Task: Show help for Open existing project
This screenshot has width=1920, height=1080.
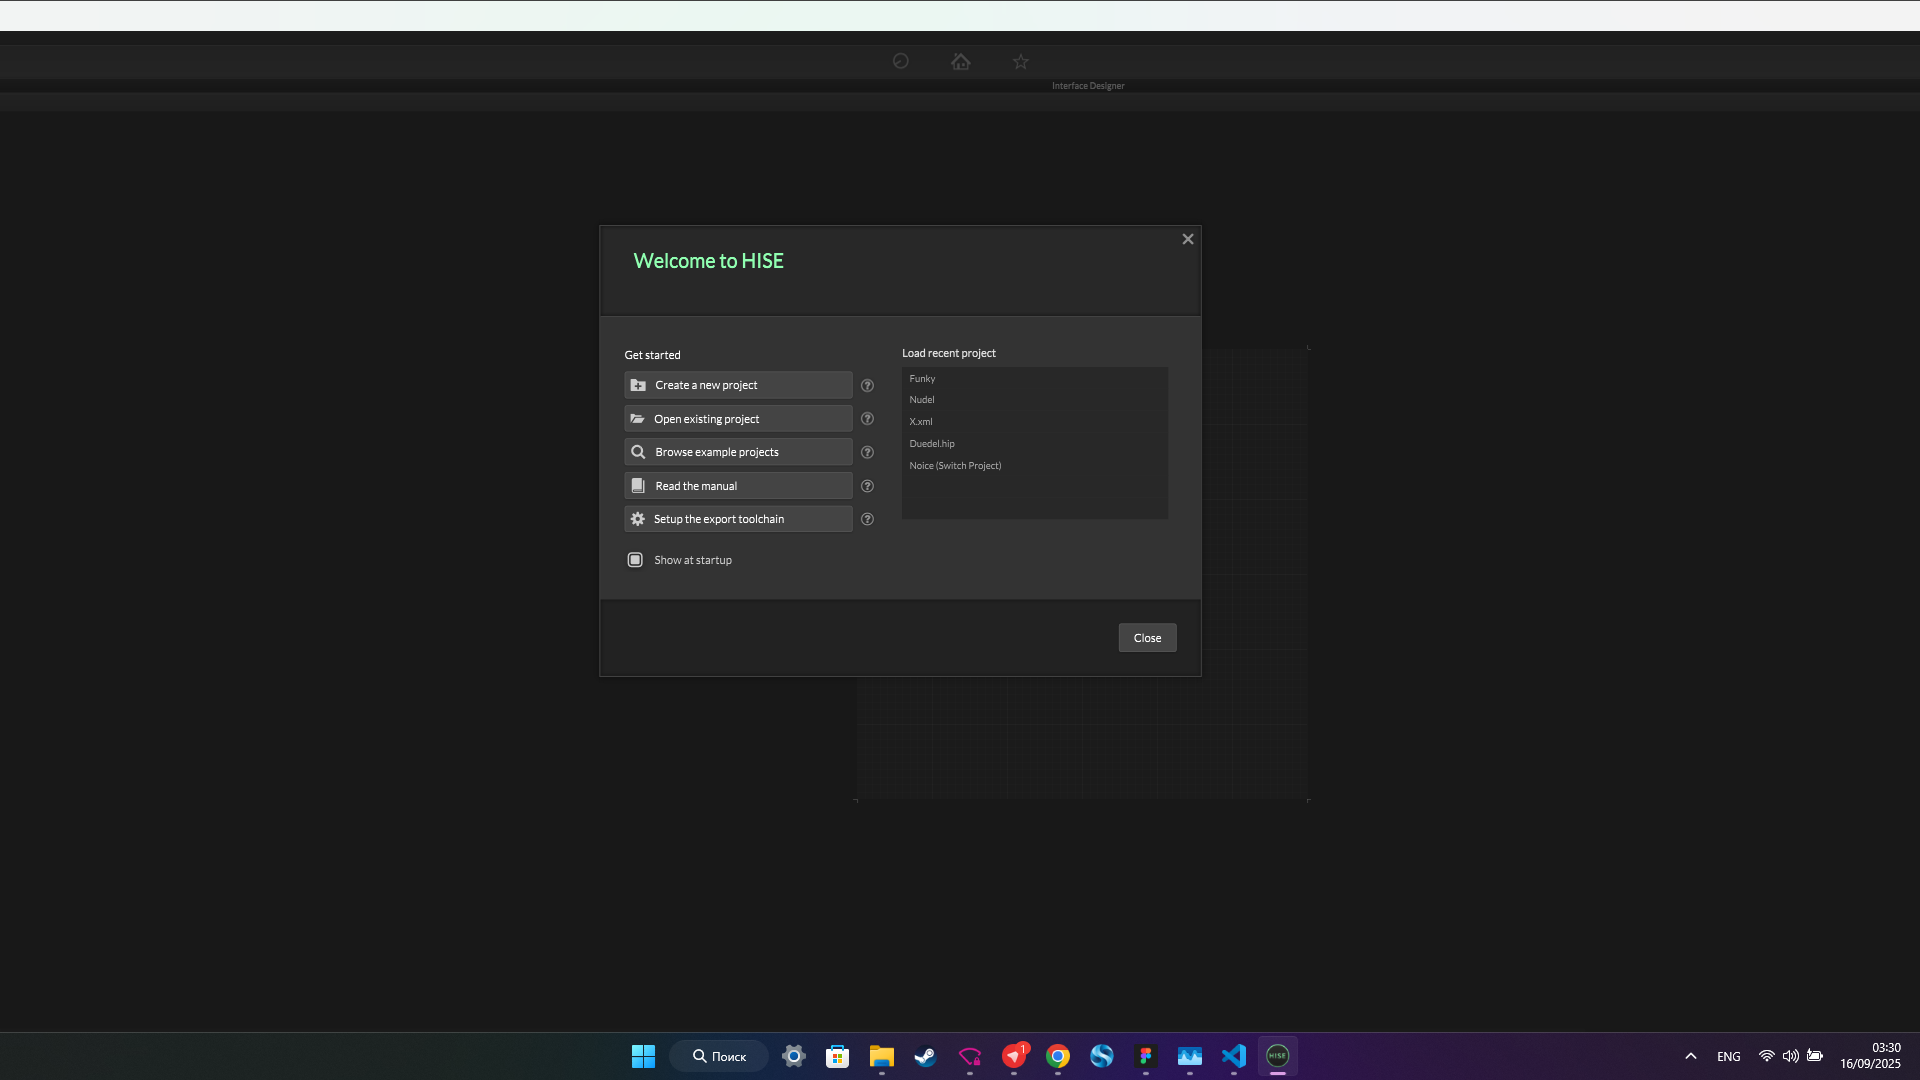Action: pos(867,419)
